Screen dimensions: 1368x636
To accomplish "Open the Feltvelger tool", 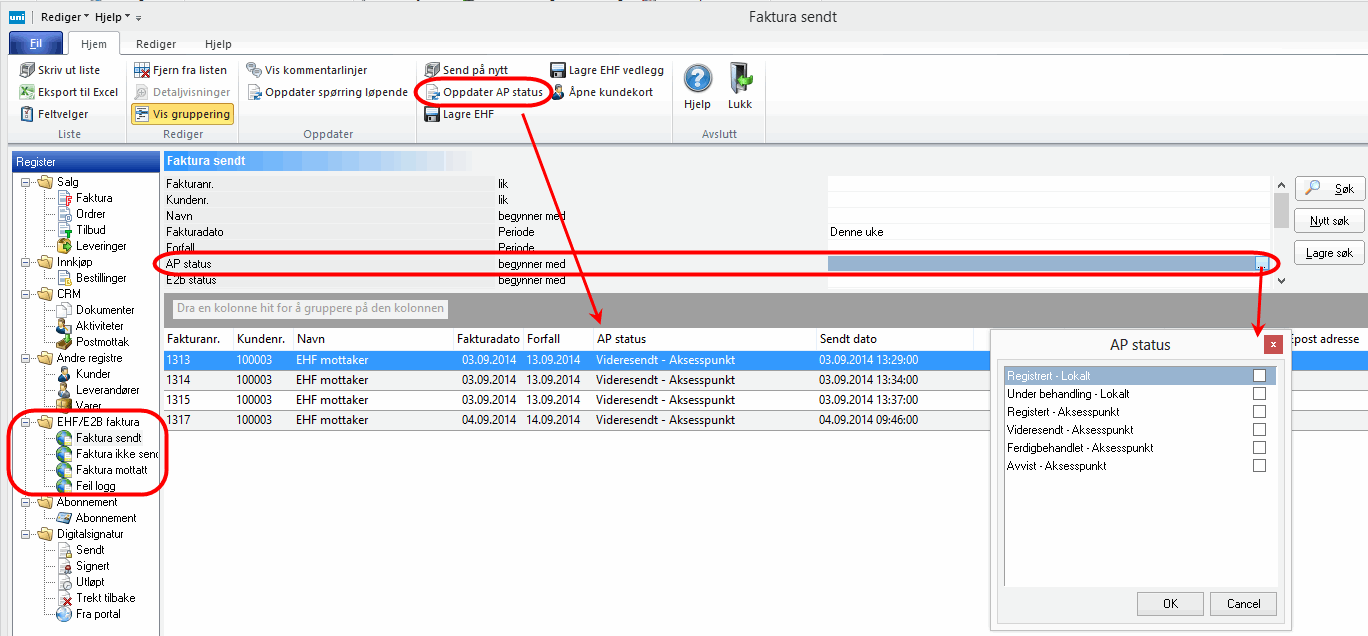I will pos(28,114).
